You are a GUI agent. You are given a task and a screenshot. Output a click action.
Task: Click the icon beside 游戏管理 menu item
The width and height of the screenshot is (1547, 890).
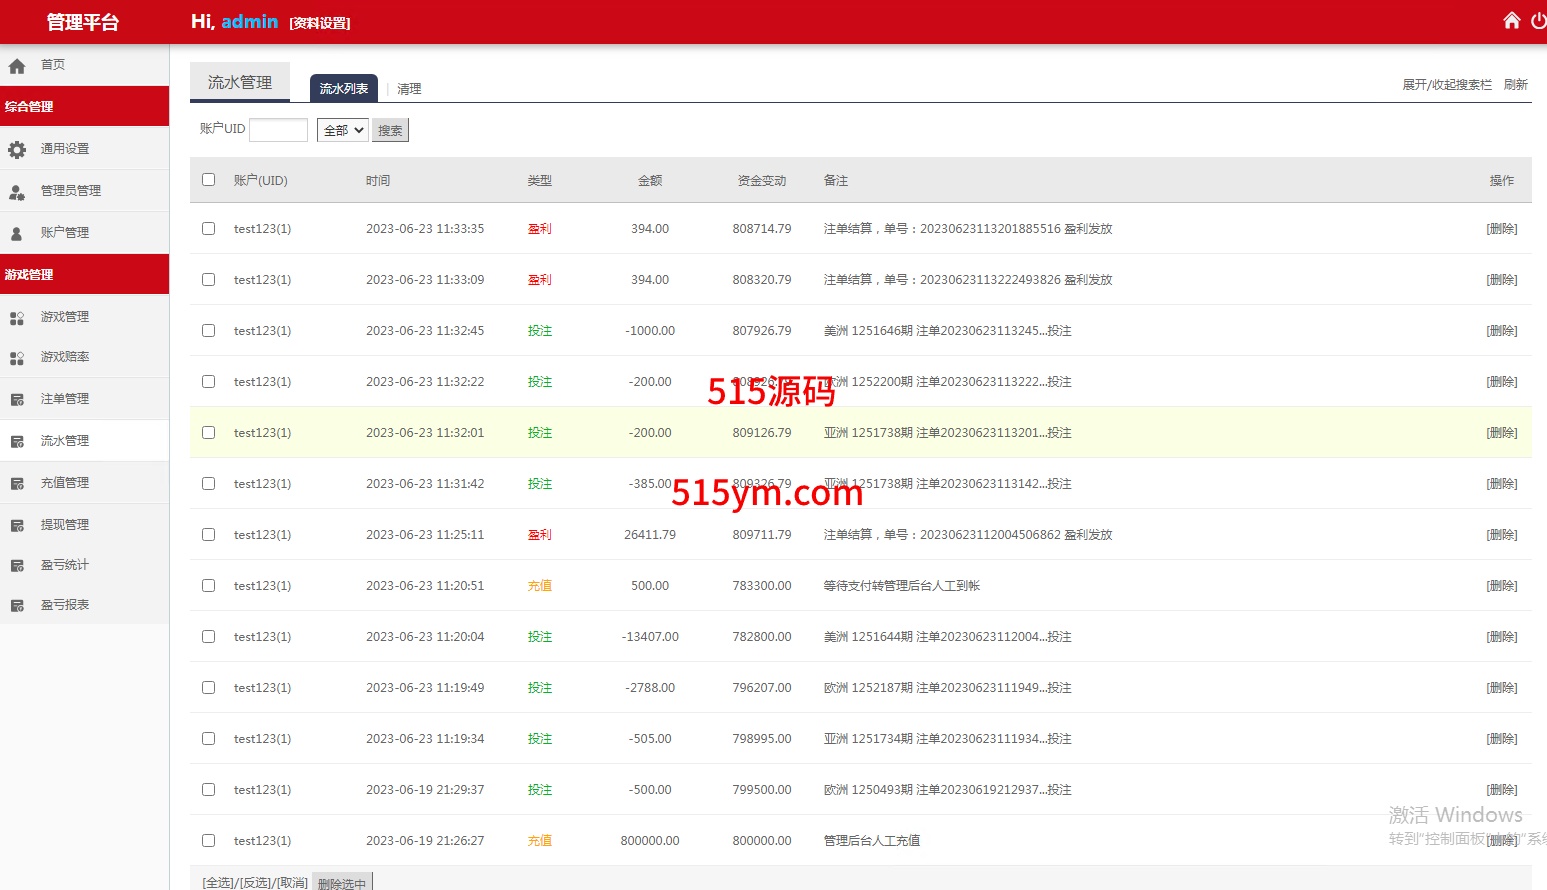[x=17, y=317]
